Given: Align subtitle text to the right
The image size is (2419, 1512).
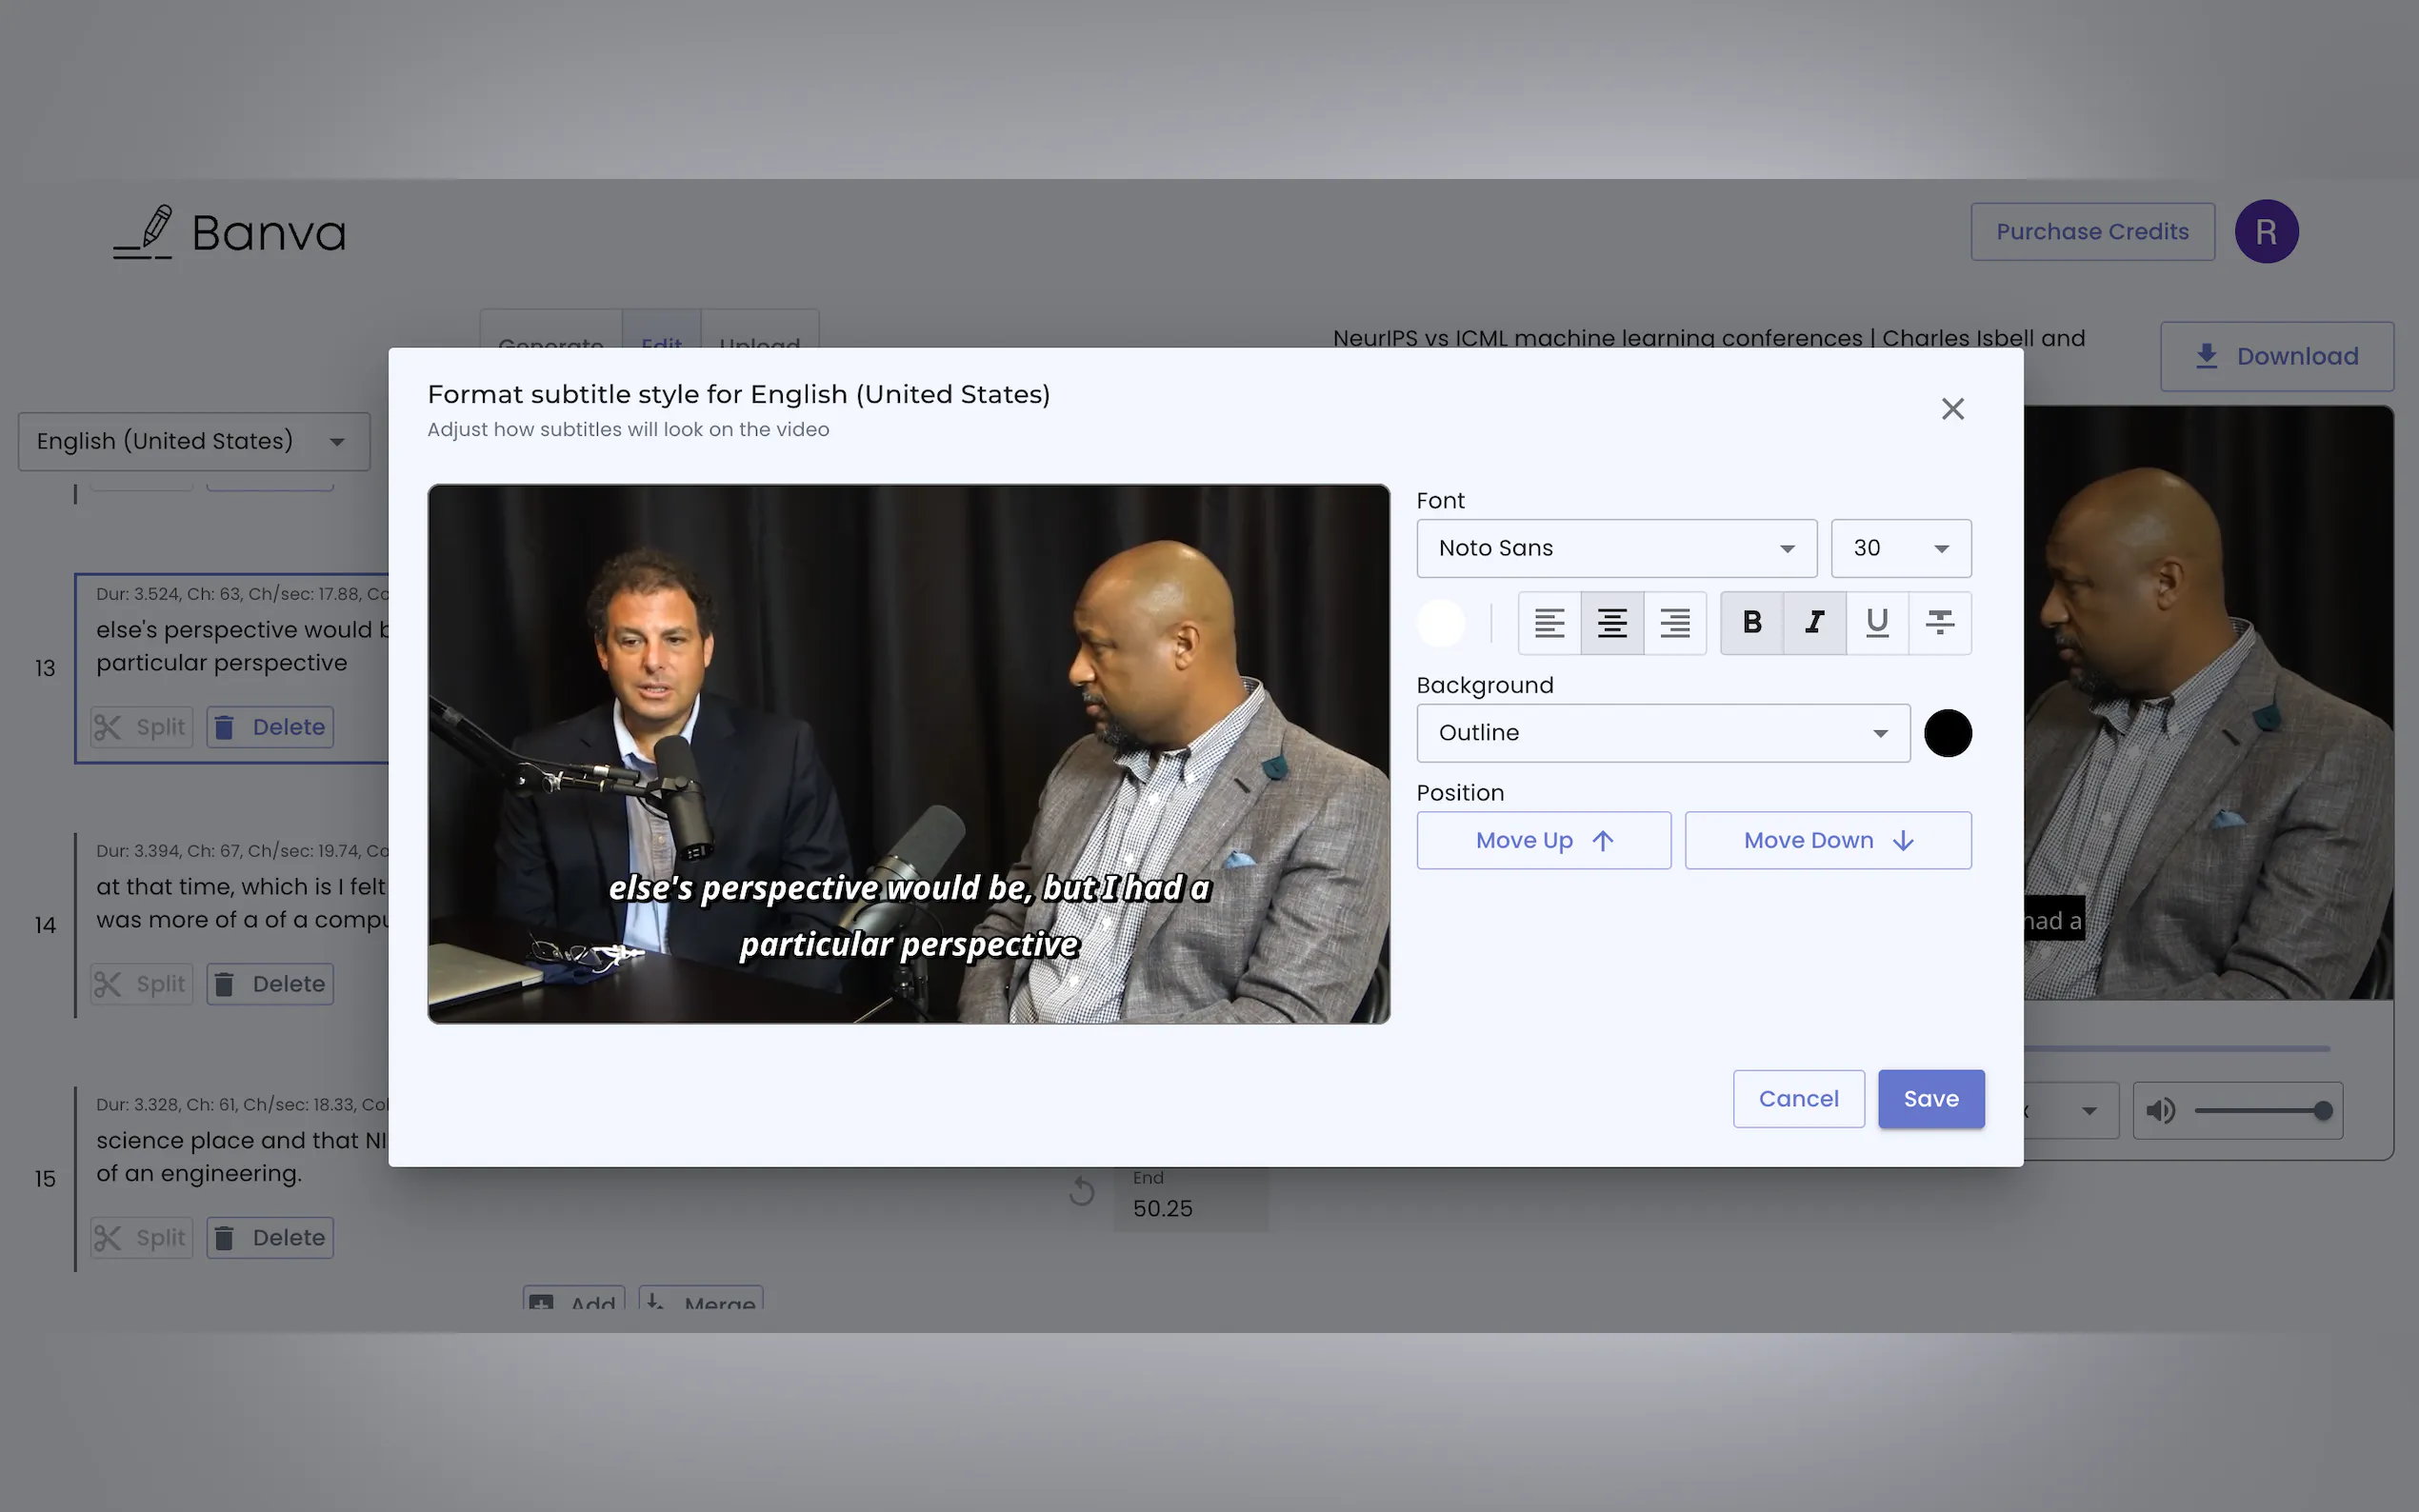Looking at the screenshot, I should coord(1675,623).
